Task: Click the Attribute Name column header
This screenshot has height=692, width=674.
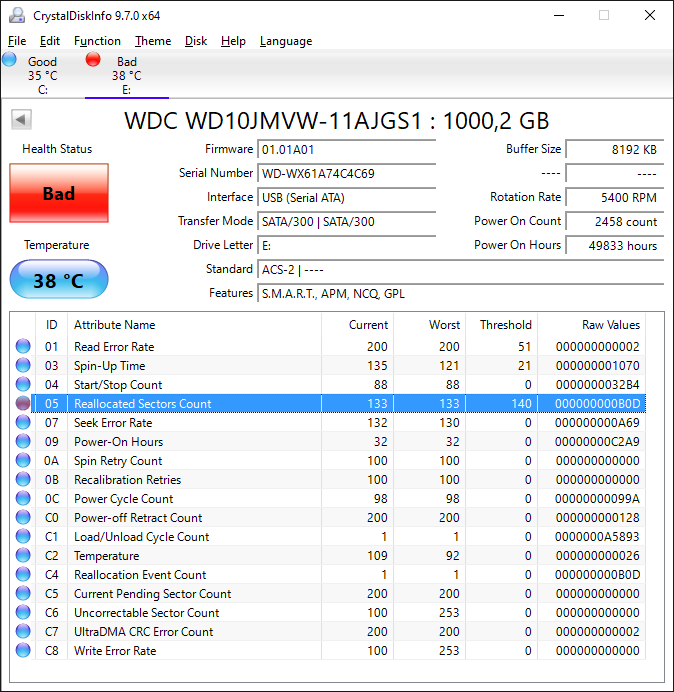Action: click(194, 325)
